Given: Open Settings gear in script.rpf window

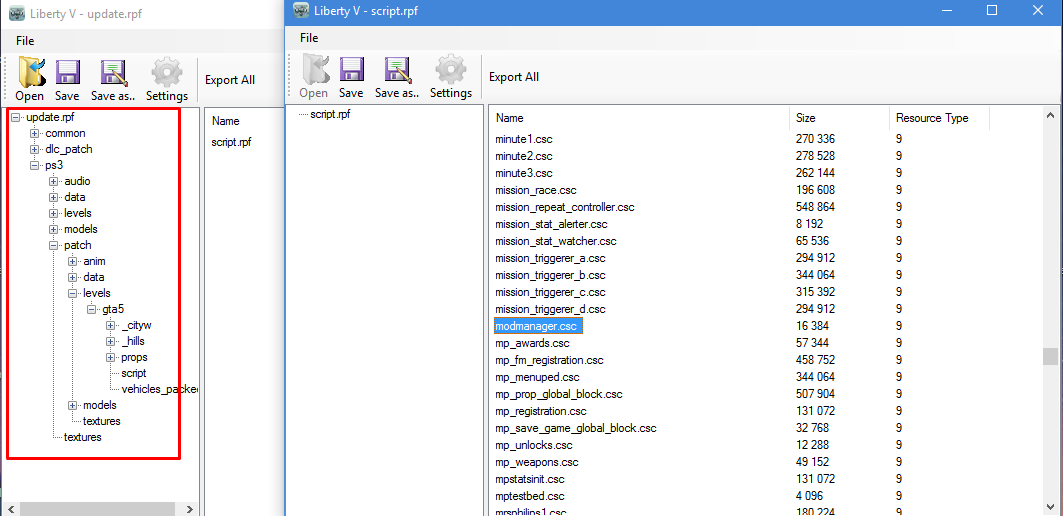Looking at the screenshot, I should (450, 69).
